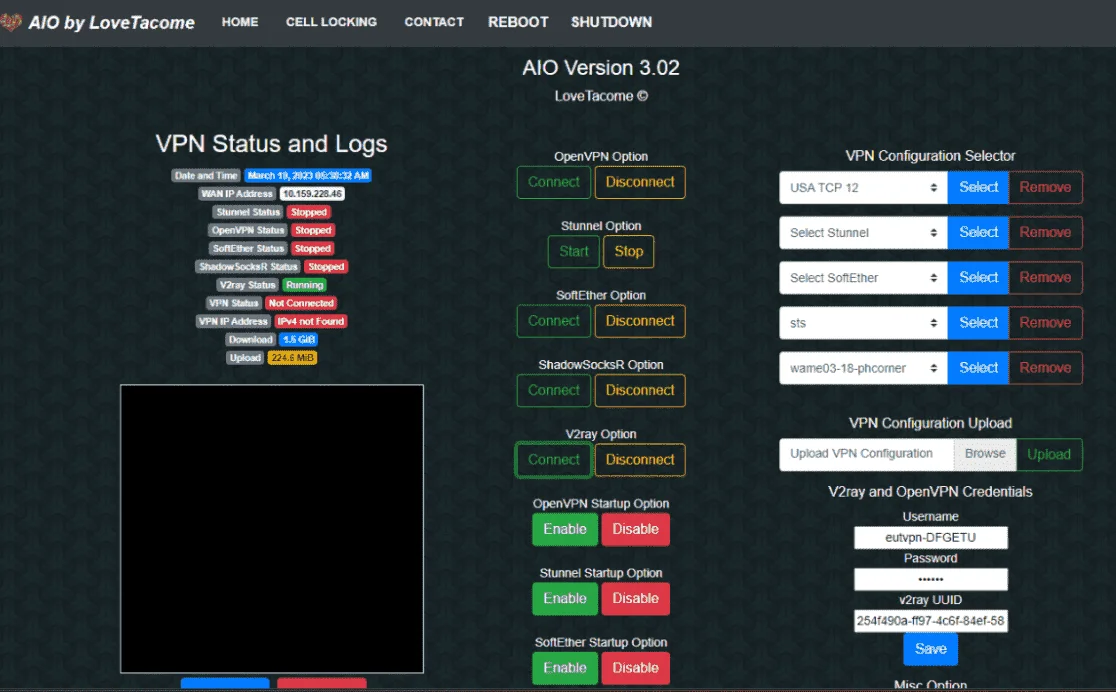The width and height of the screenshot is (1116, 692).
Task: Click the green Upload button
Action: (x=1049, y=454)
